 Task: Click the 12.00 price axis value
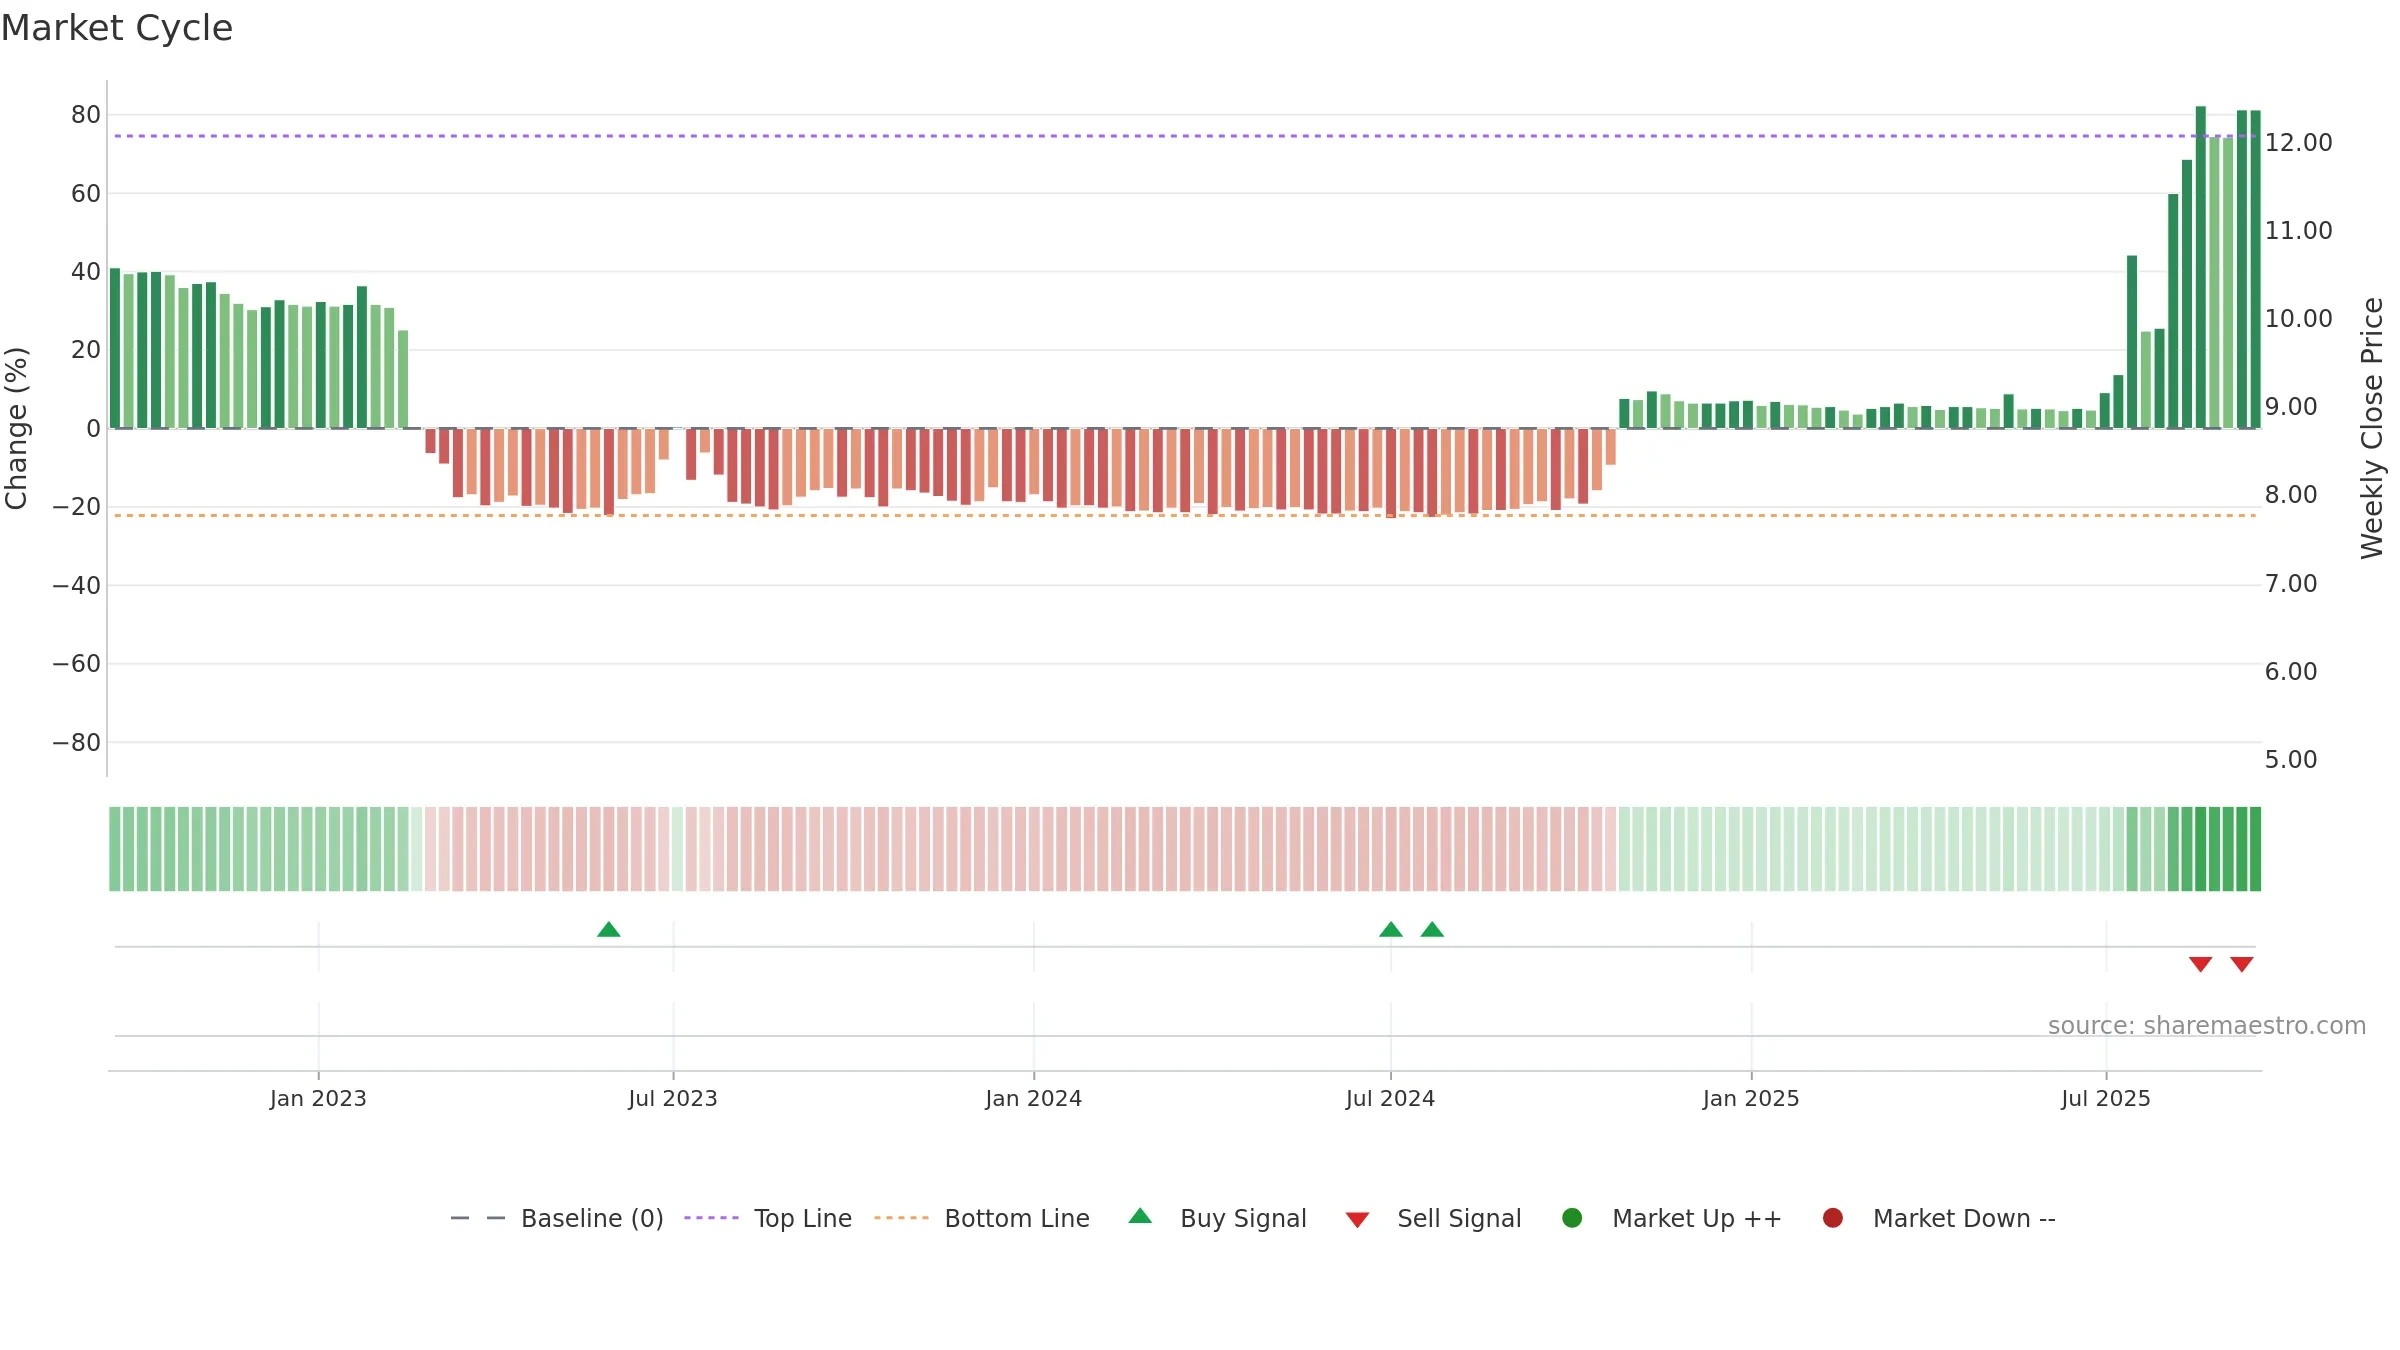pyautogui.click(x=2298, y=143)
